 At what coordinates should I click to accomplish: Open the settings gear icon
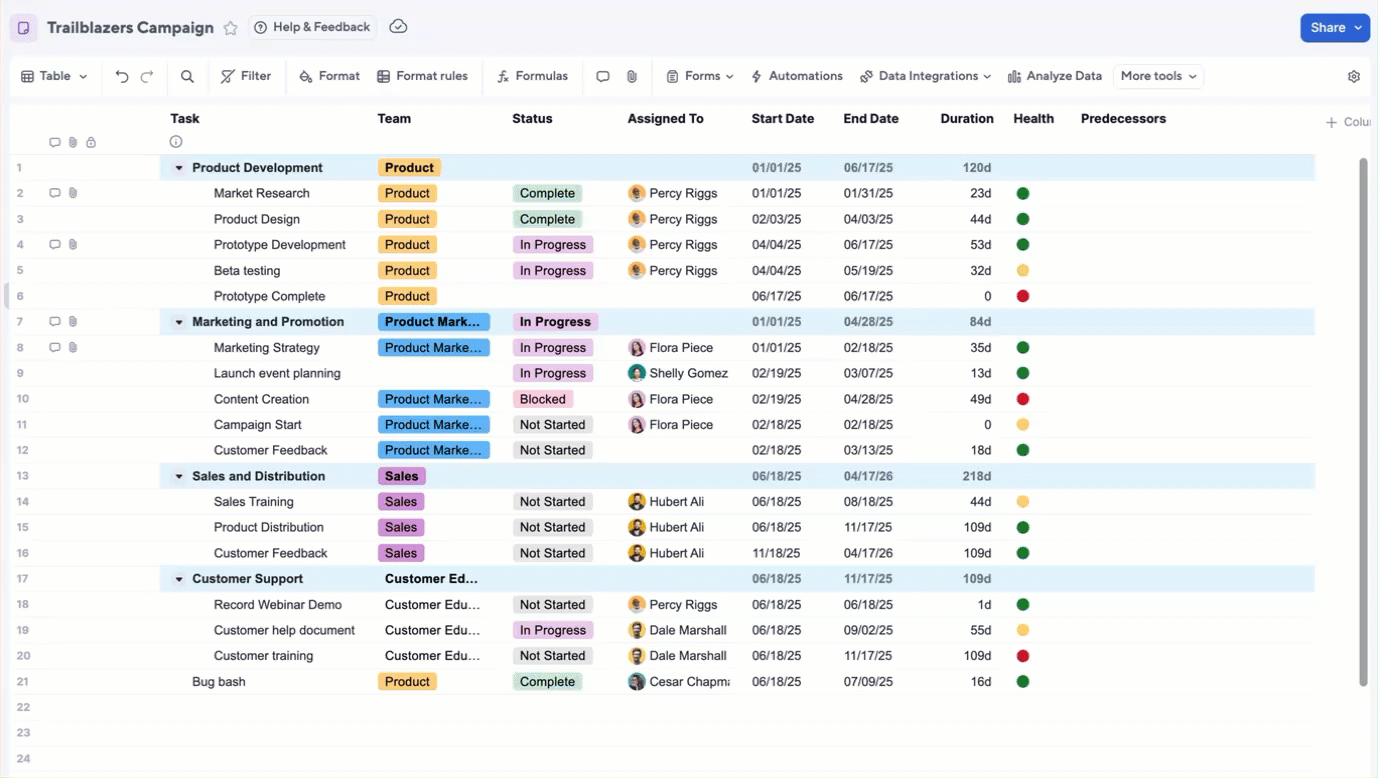[1354, 75]
